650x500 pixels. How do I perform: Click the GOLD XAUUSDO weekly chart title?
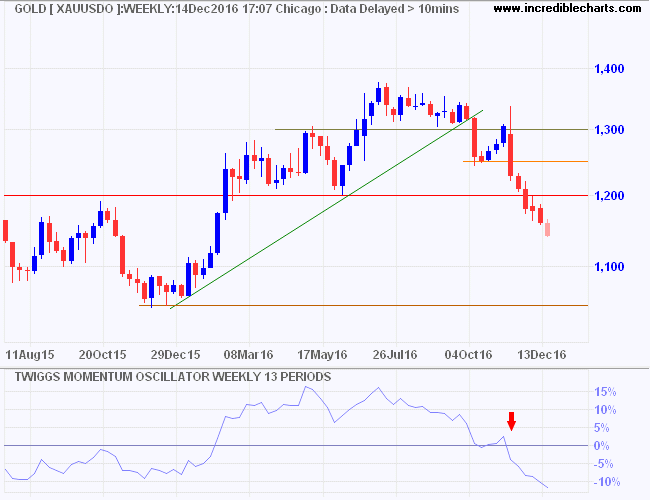pos(237,9)
